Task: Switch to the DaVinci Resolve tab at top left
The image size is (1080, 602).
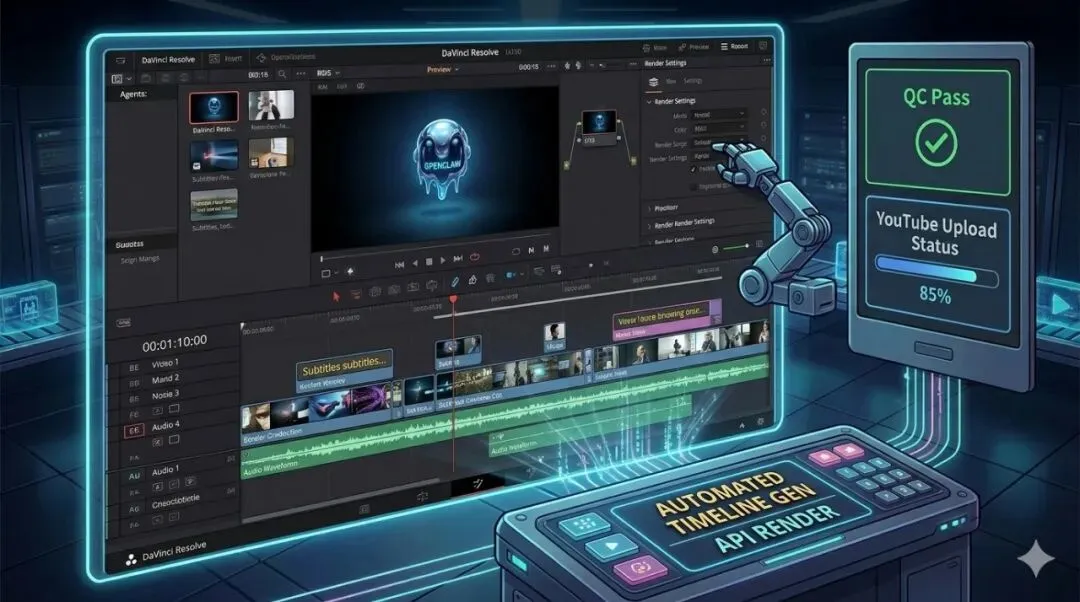Action: 168,60
